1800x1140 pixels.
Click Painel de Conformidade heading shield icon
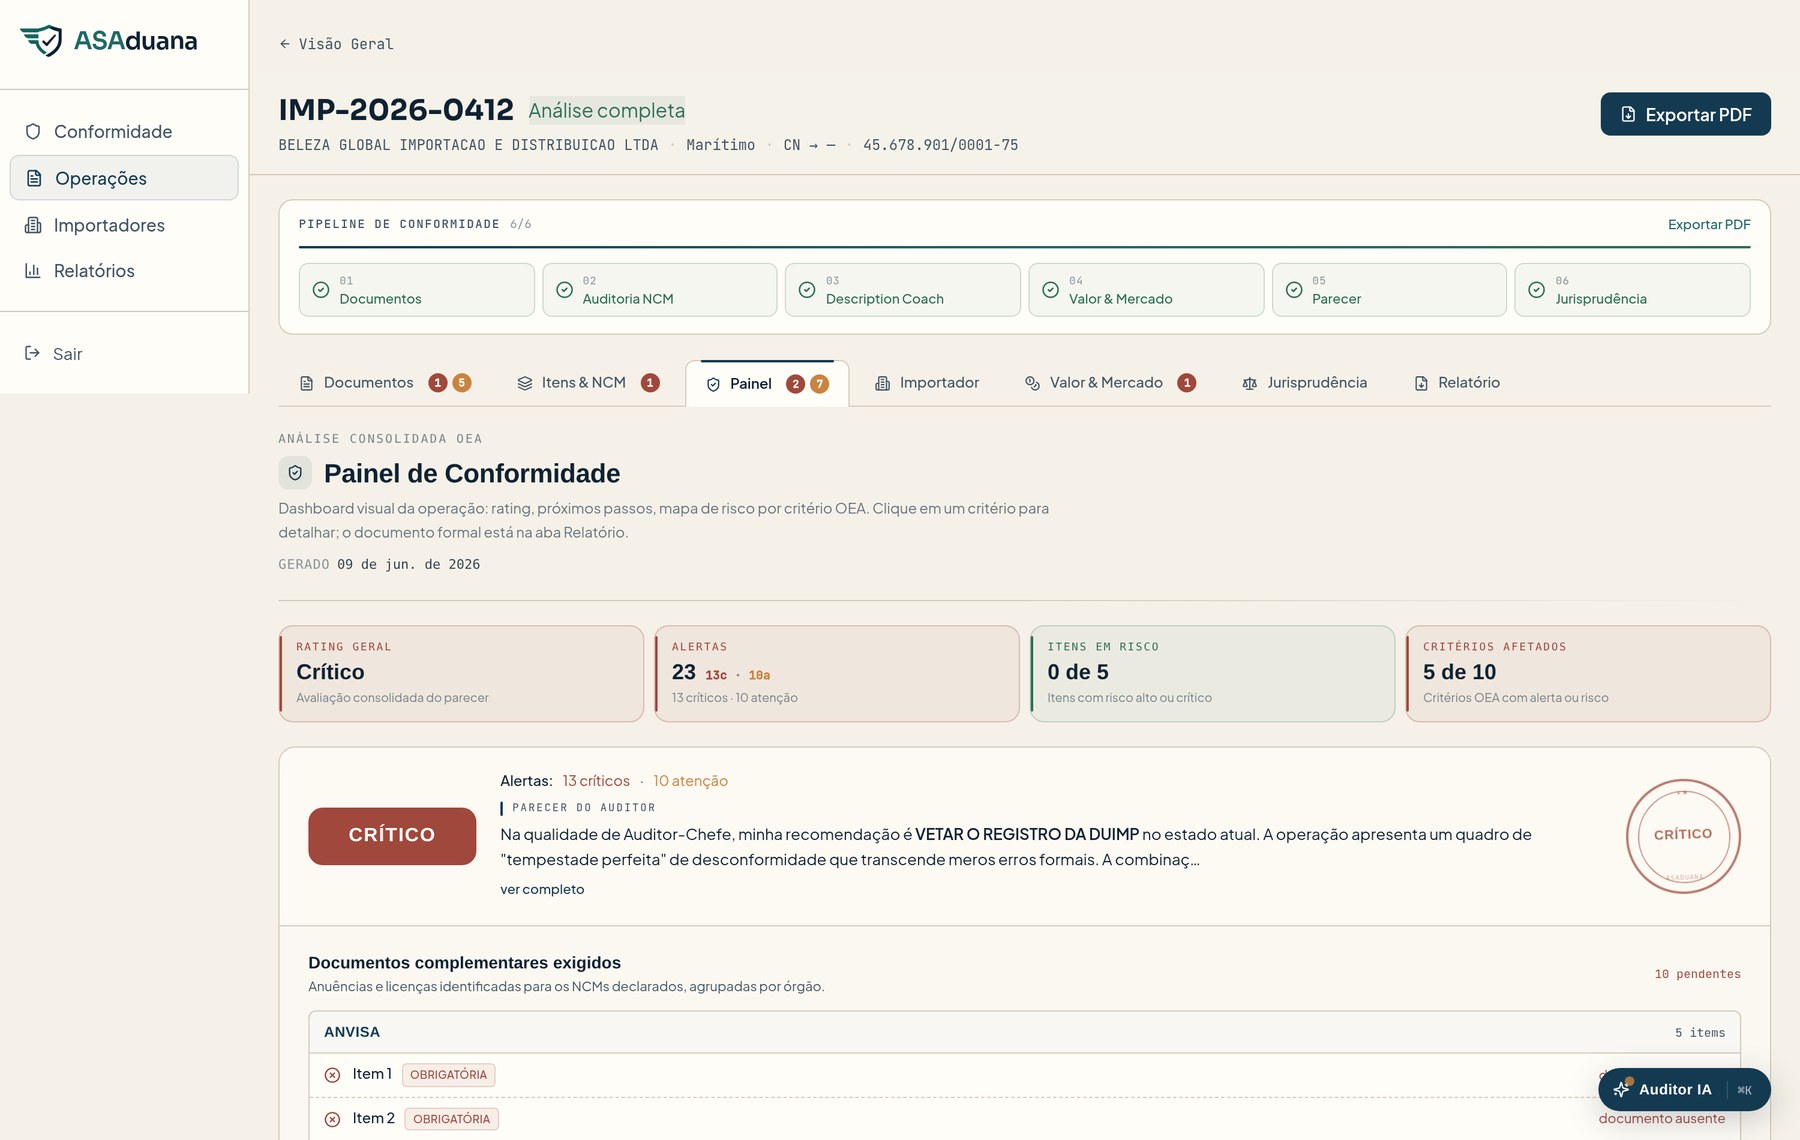pyautogui.click(x=295, y=473)
